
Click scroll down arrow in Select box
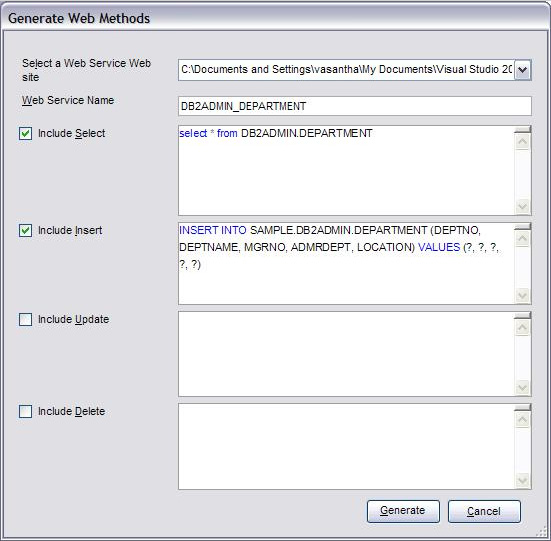pos(523,206)
